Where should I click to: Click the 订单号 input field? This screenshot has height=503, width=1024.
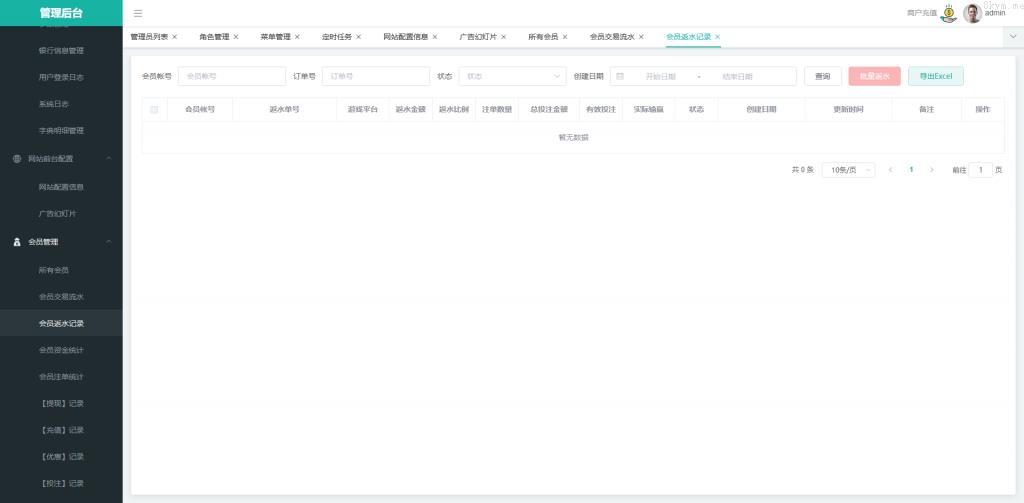375,76
